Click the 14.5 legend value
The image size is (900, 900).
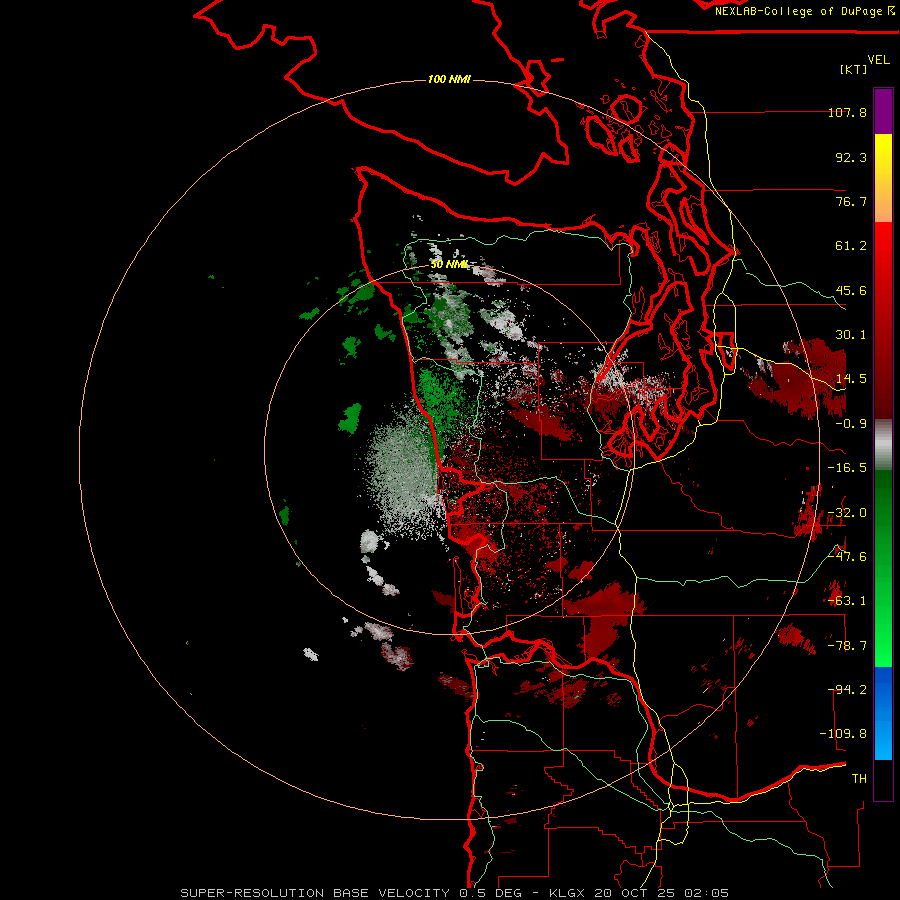851,379
